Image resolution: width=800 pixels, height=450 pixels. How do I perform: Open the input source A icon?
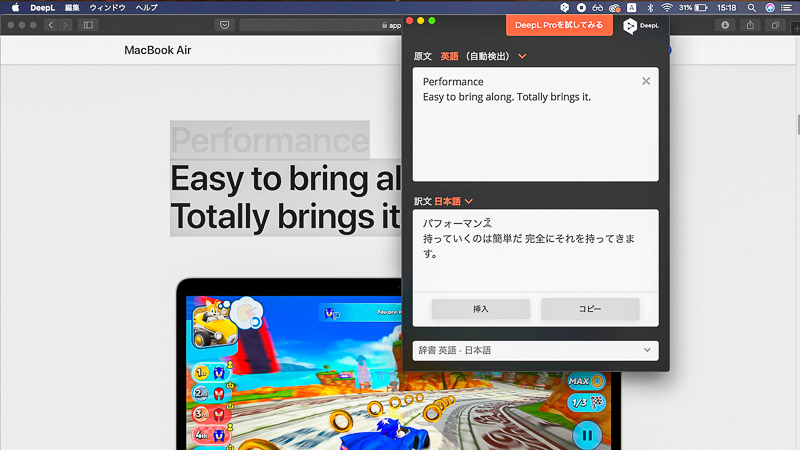(x=632, y=8)
